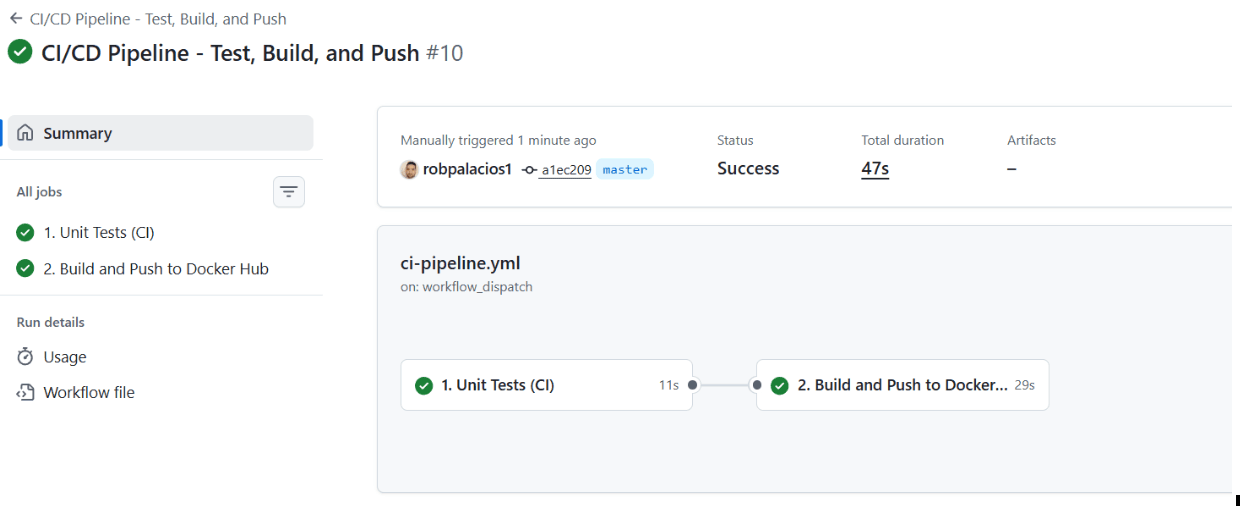Select 'Build and Push to Docker Hub' sidebar job
Viewport: 1250px width, 506px height.
pos(156,268)
